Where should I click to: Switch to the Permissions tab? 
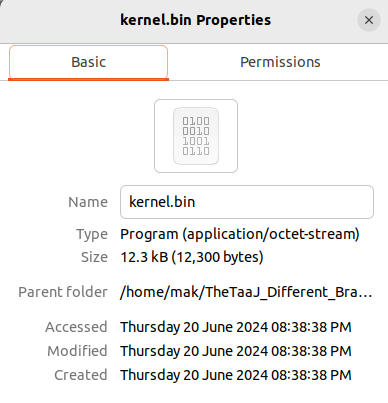coord(280,62)
